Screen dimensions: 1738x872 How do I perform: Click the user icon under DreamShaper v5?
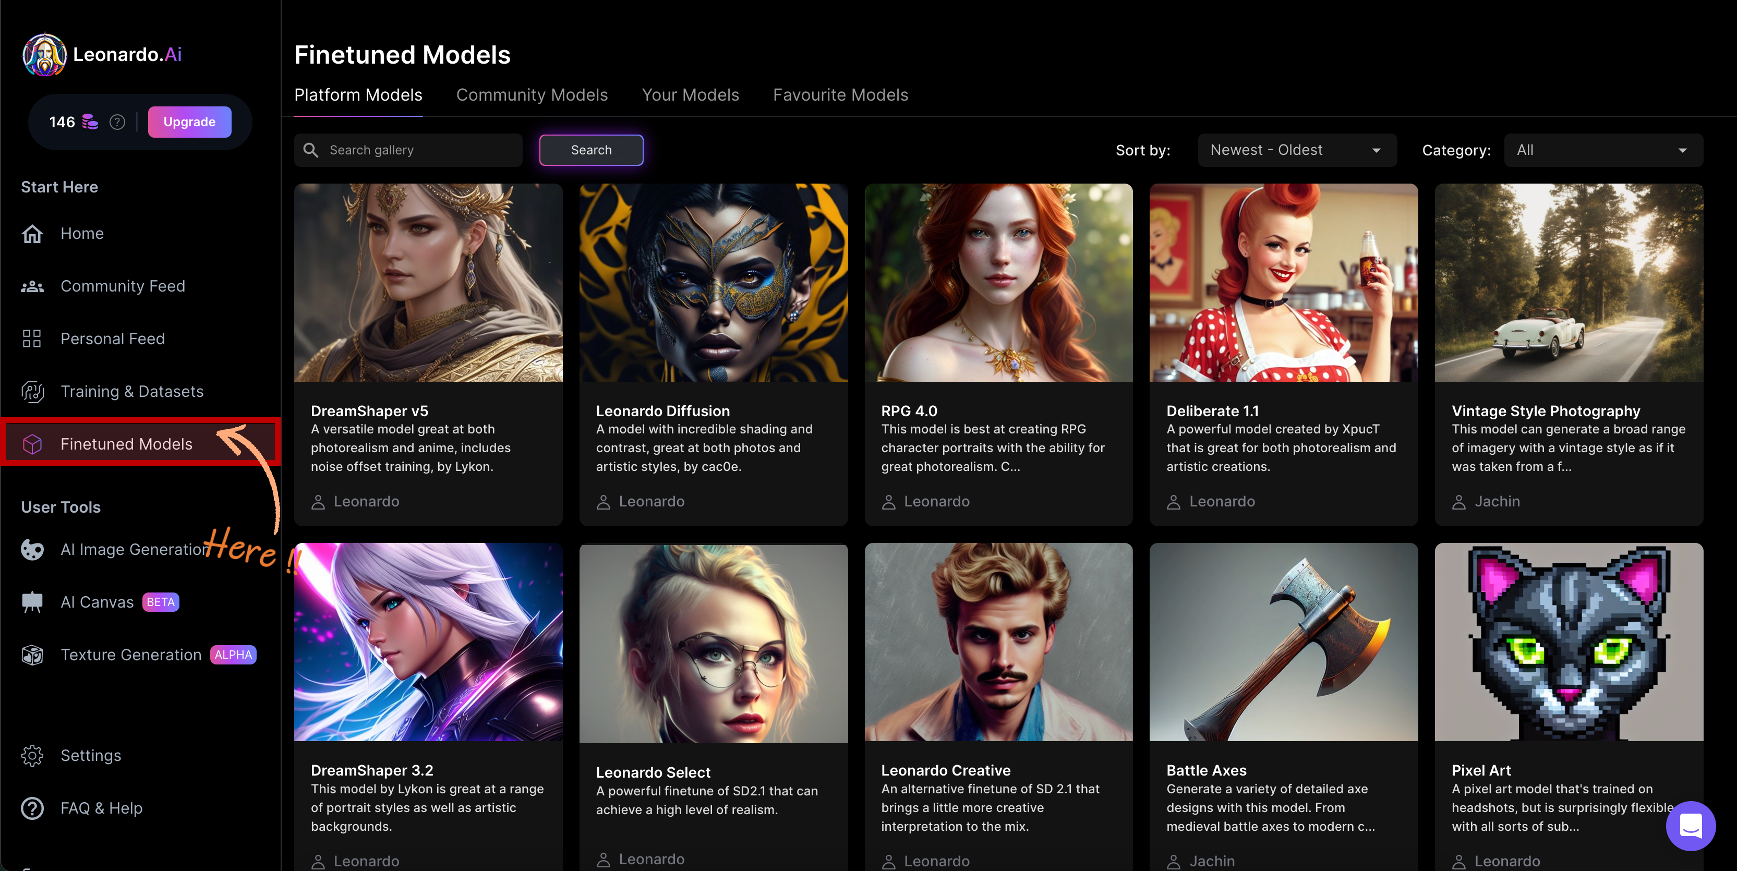[318, 502]
